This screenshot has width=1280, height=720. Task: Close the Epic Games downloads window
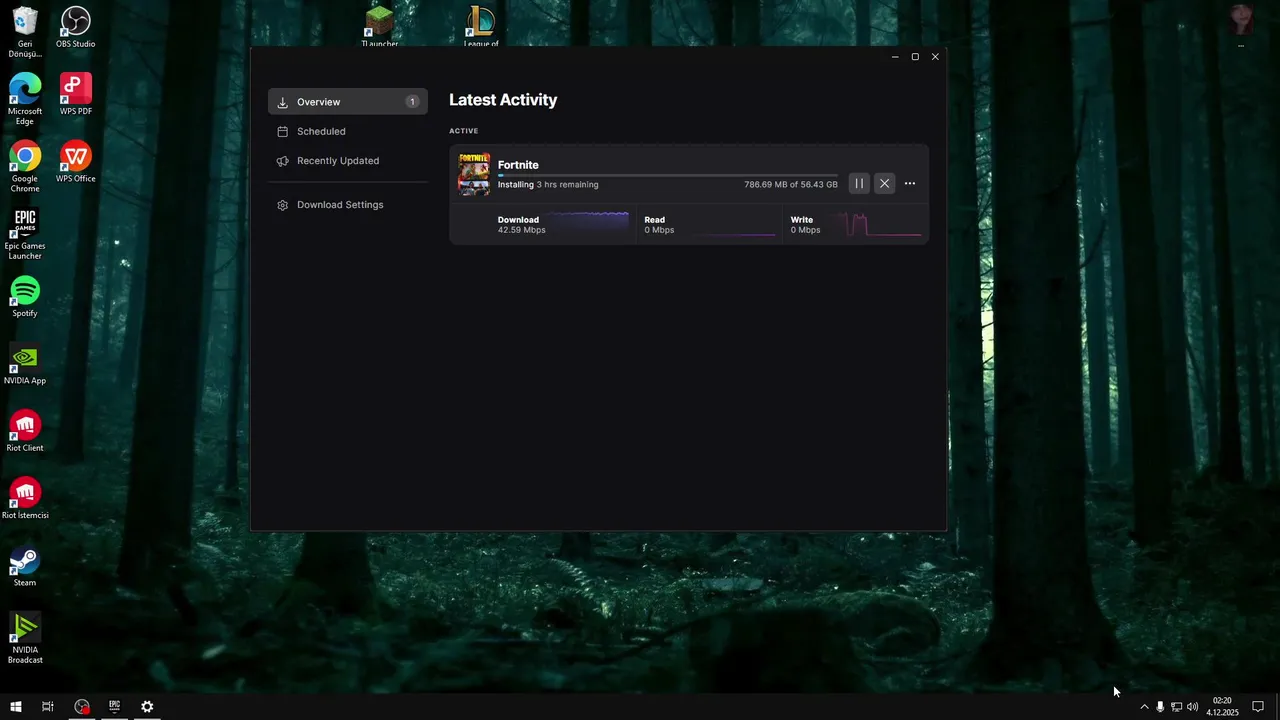(935, 57)
